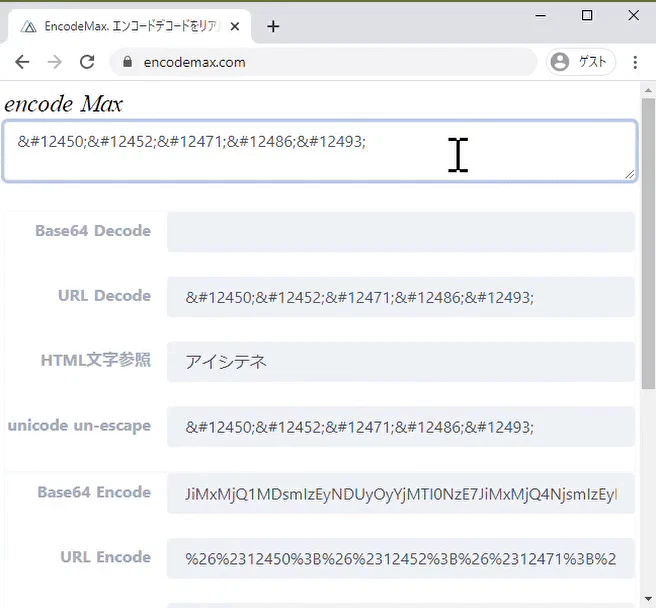This screenshot has height=608, width=656.
Task: Reload the encodemax.com page
Action: click(87, 62)
